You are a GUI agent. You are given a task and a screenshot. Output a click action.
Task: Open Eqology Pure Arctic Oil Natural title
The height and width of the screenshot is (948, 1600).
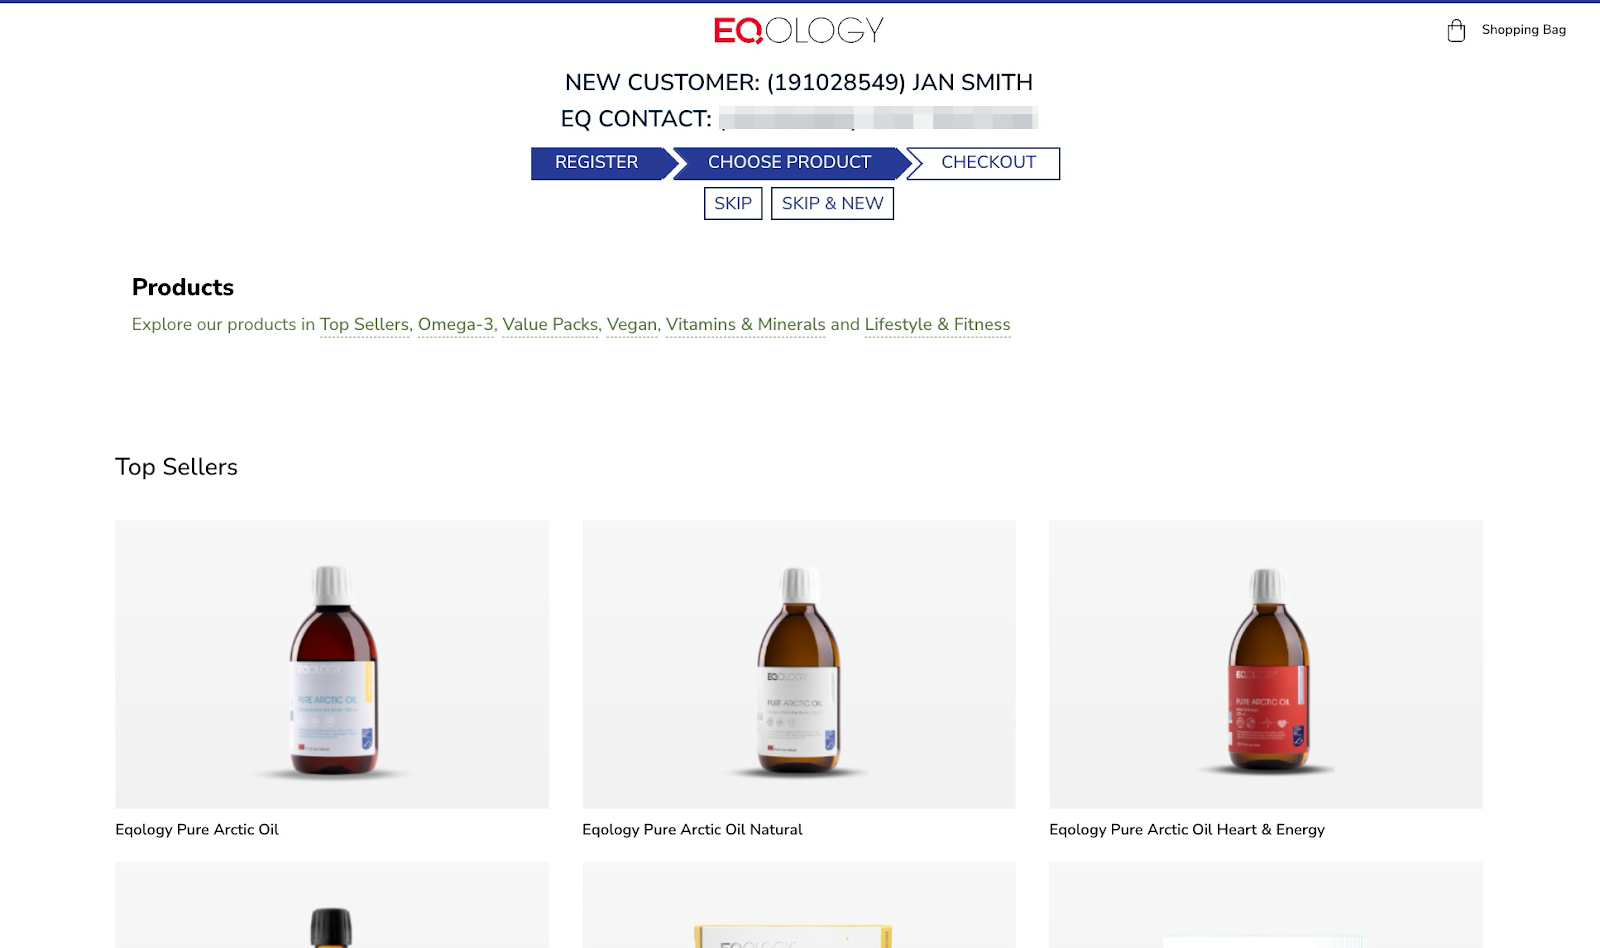coord(692,829)
